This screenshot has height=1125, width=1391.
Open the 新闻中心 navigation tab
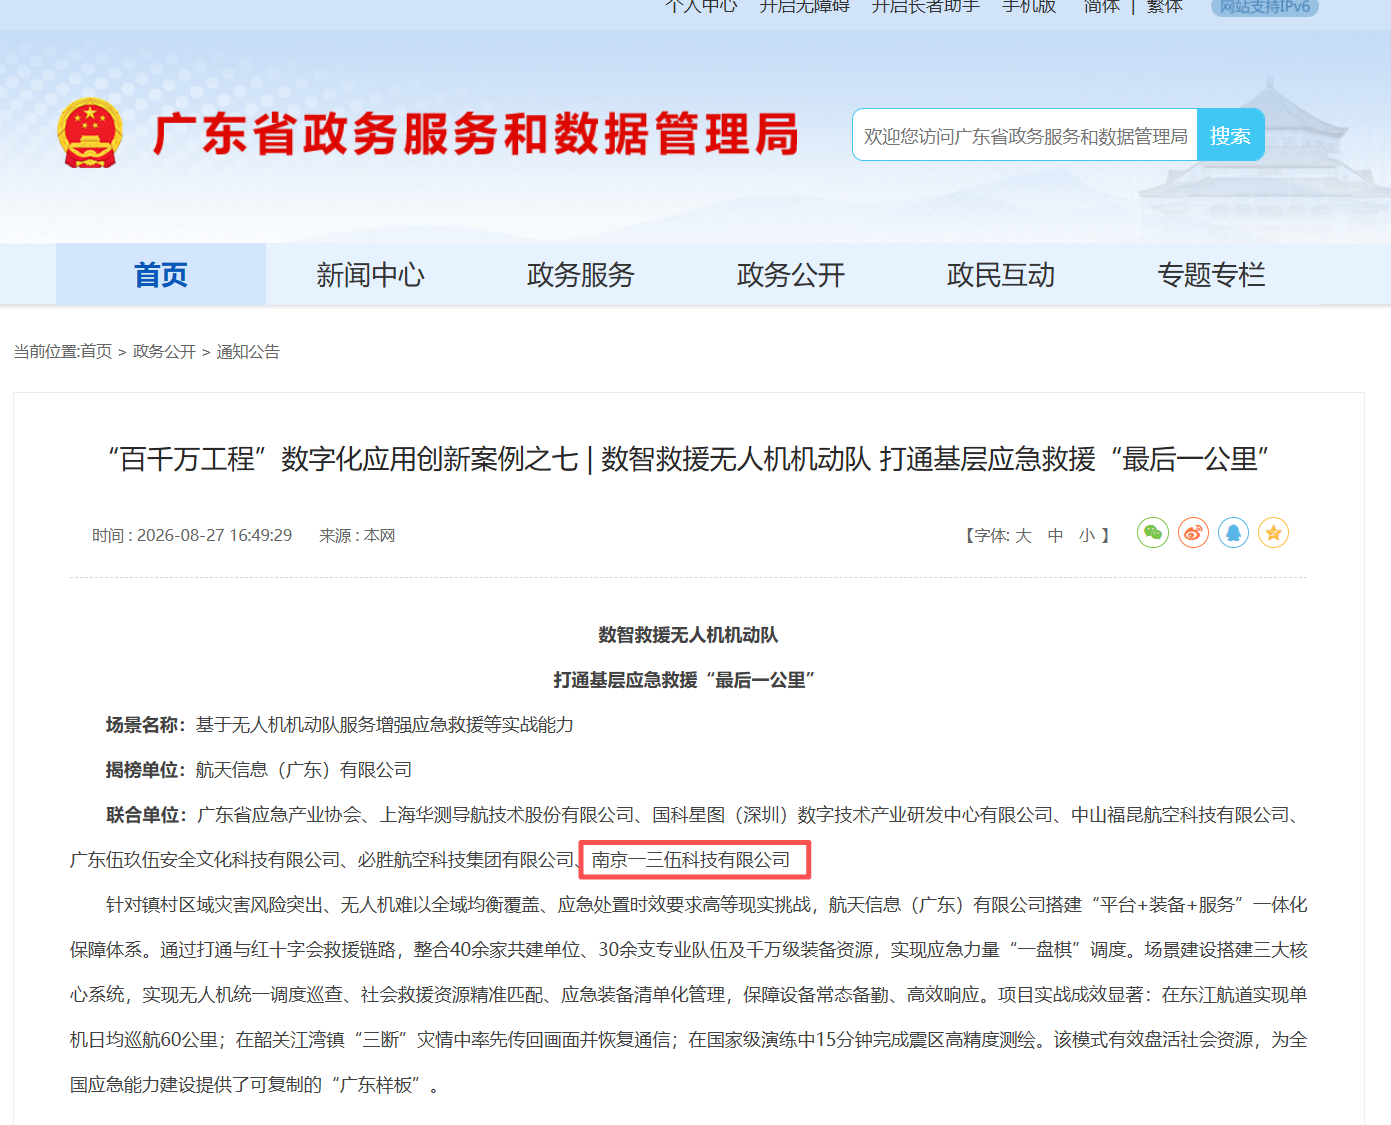pos(371,275)
